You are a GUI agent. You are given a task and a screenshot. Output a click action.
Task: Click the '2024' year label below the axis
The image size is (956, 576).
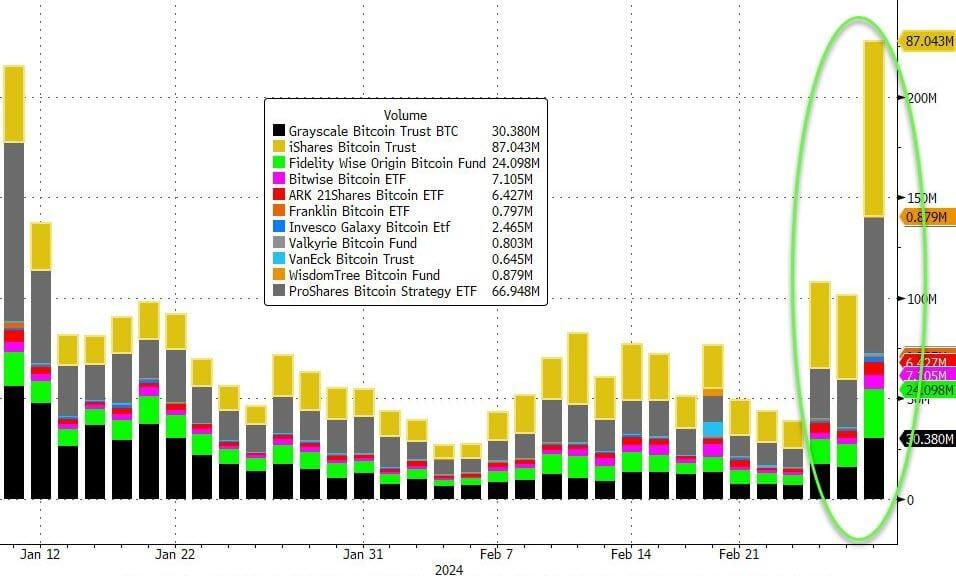(449, 569)
